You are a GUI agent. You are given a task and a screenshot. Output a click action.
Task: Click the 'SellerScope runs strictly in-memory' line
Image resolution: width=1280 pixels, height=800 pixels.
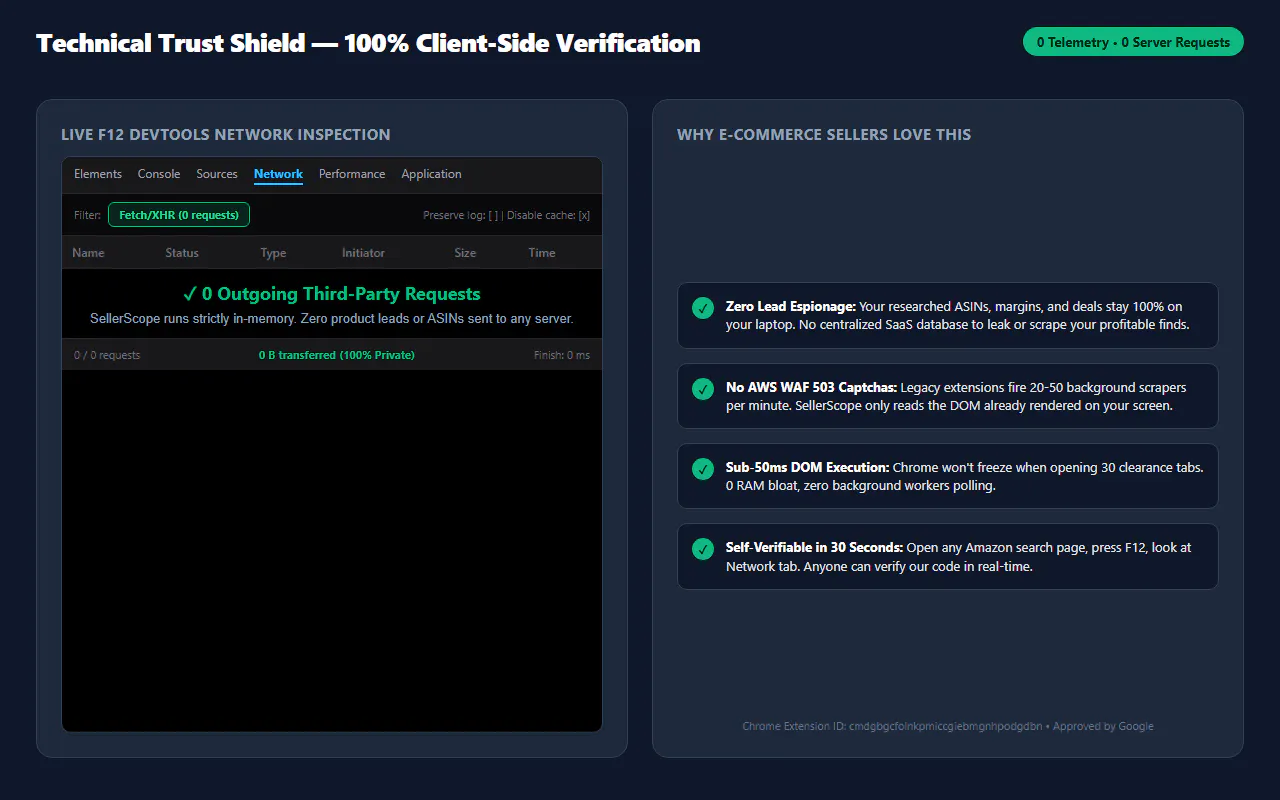pyautogui.click(x=332, y=319)
